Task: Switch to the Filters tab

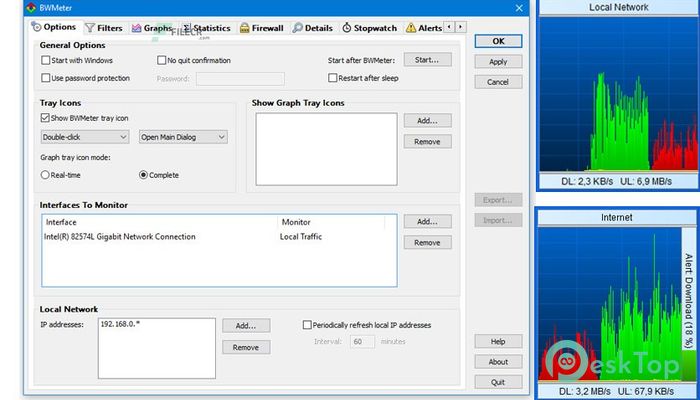Action: point(104,28)
